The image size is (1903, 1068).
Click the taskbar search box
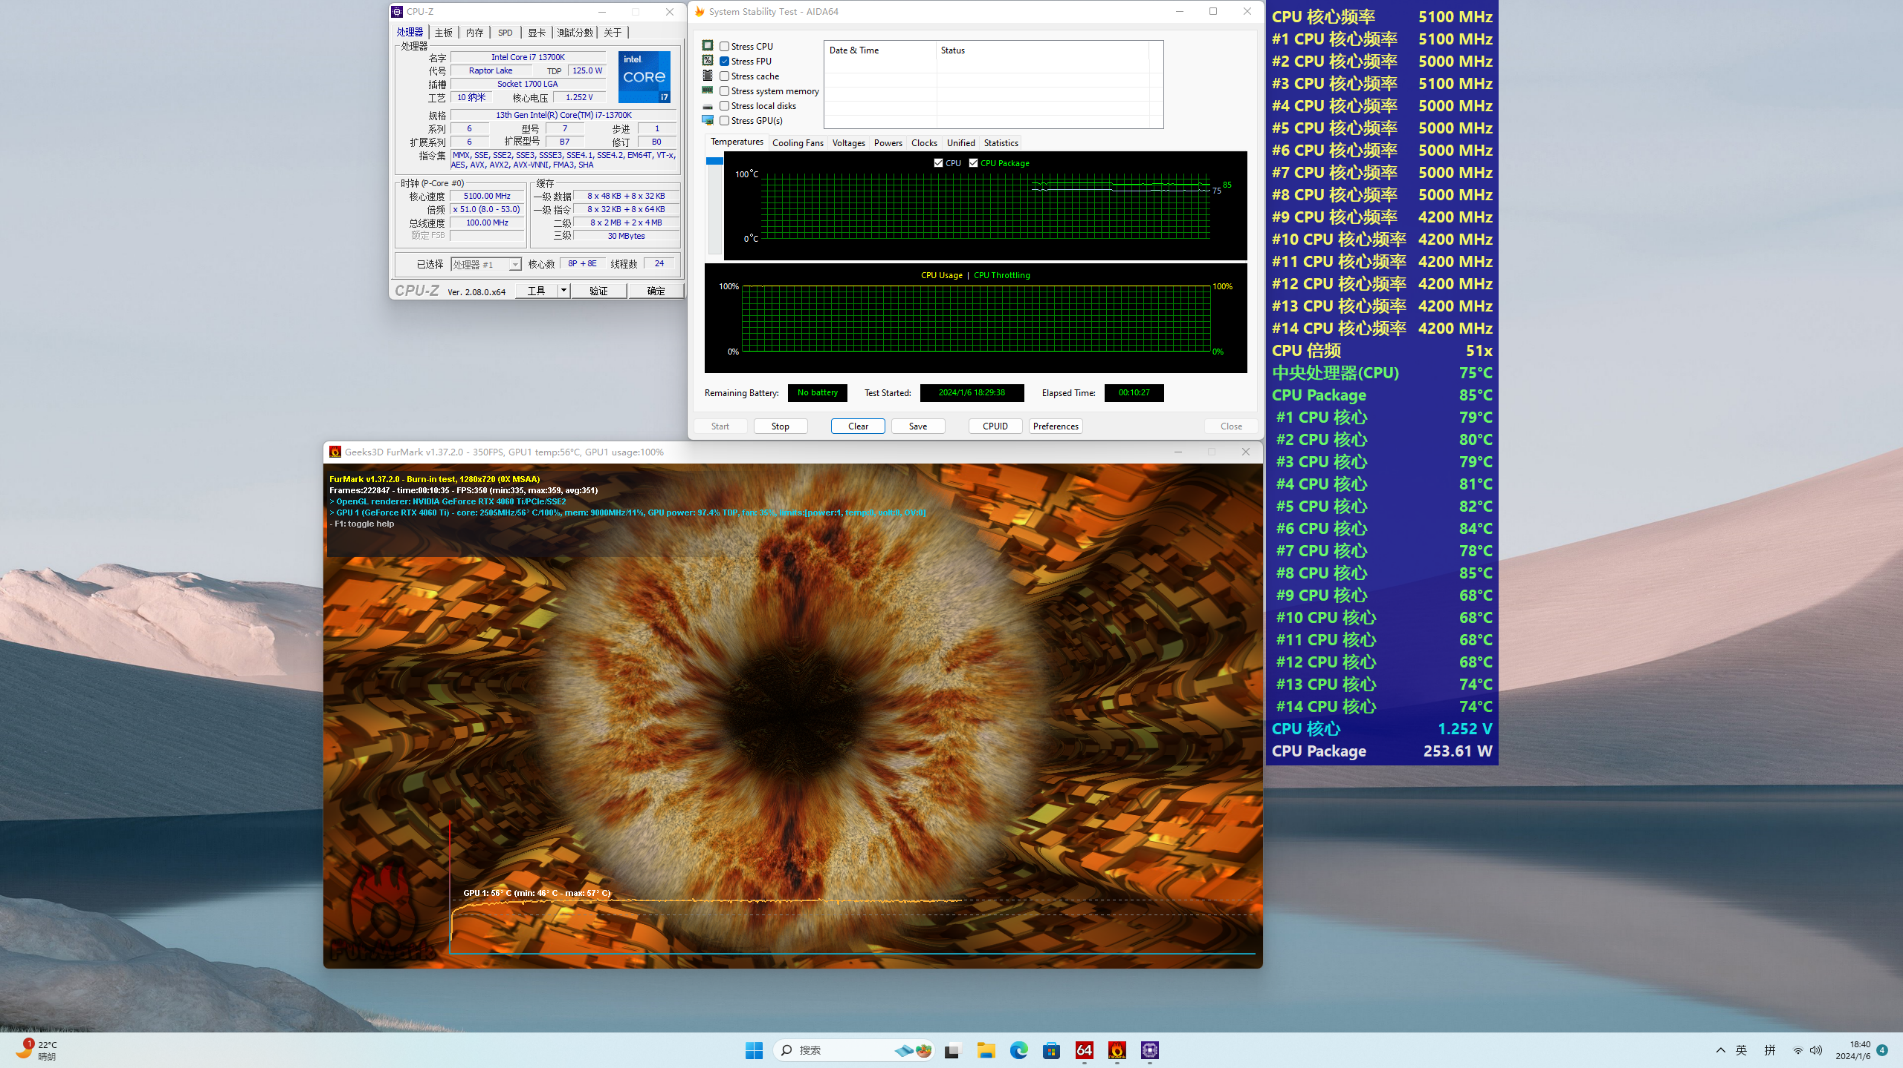pos(855,1050)
